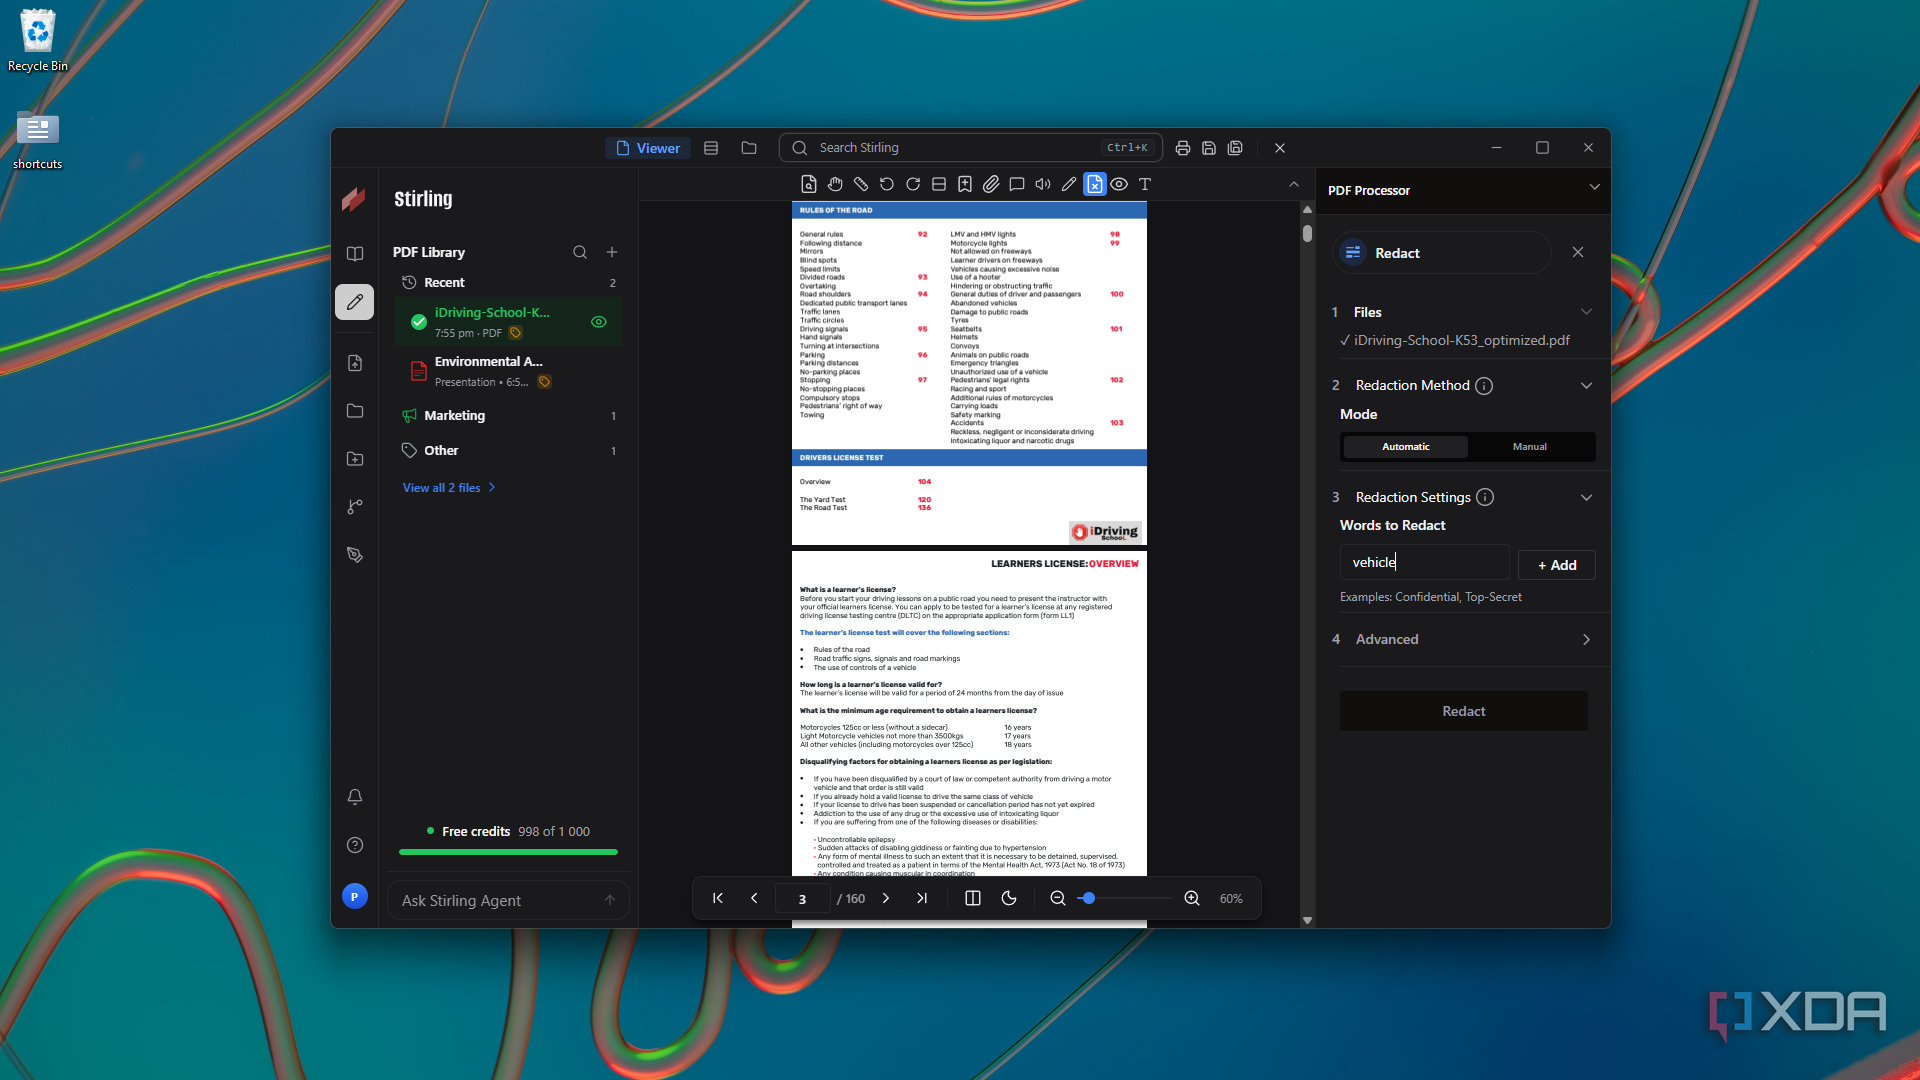
Task: Toggle dual page view in the bottom bar
Action: pos(973,898)
